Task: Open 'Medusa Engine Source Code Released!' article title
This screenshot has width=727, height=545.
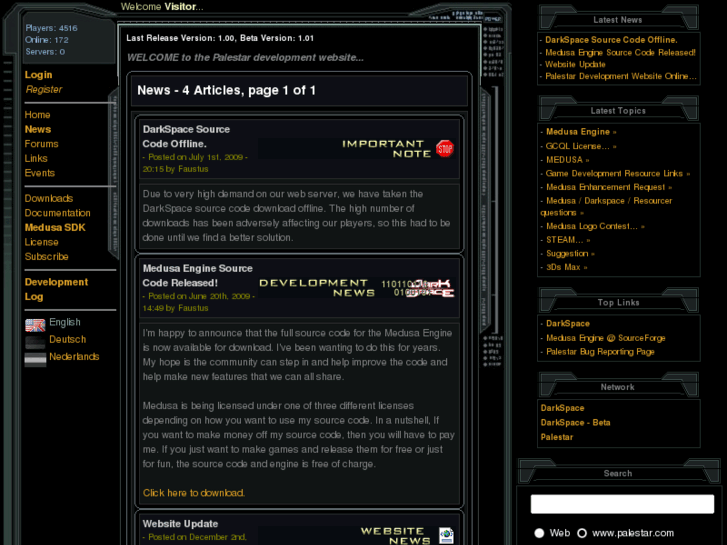Action: 198,276
